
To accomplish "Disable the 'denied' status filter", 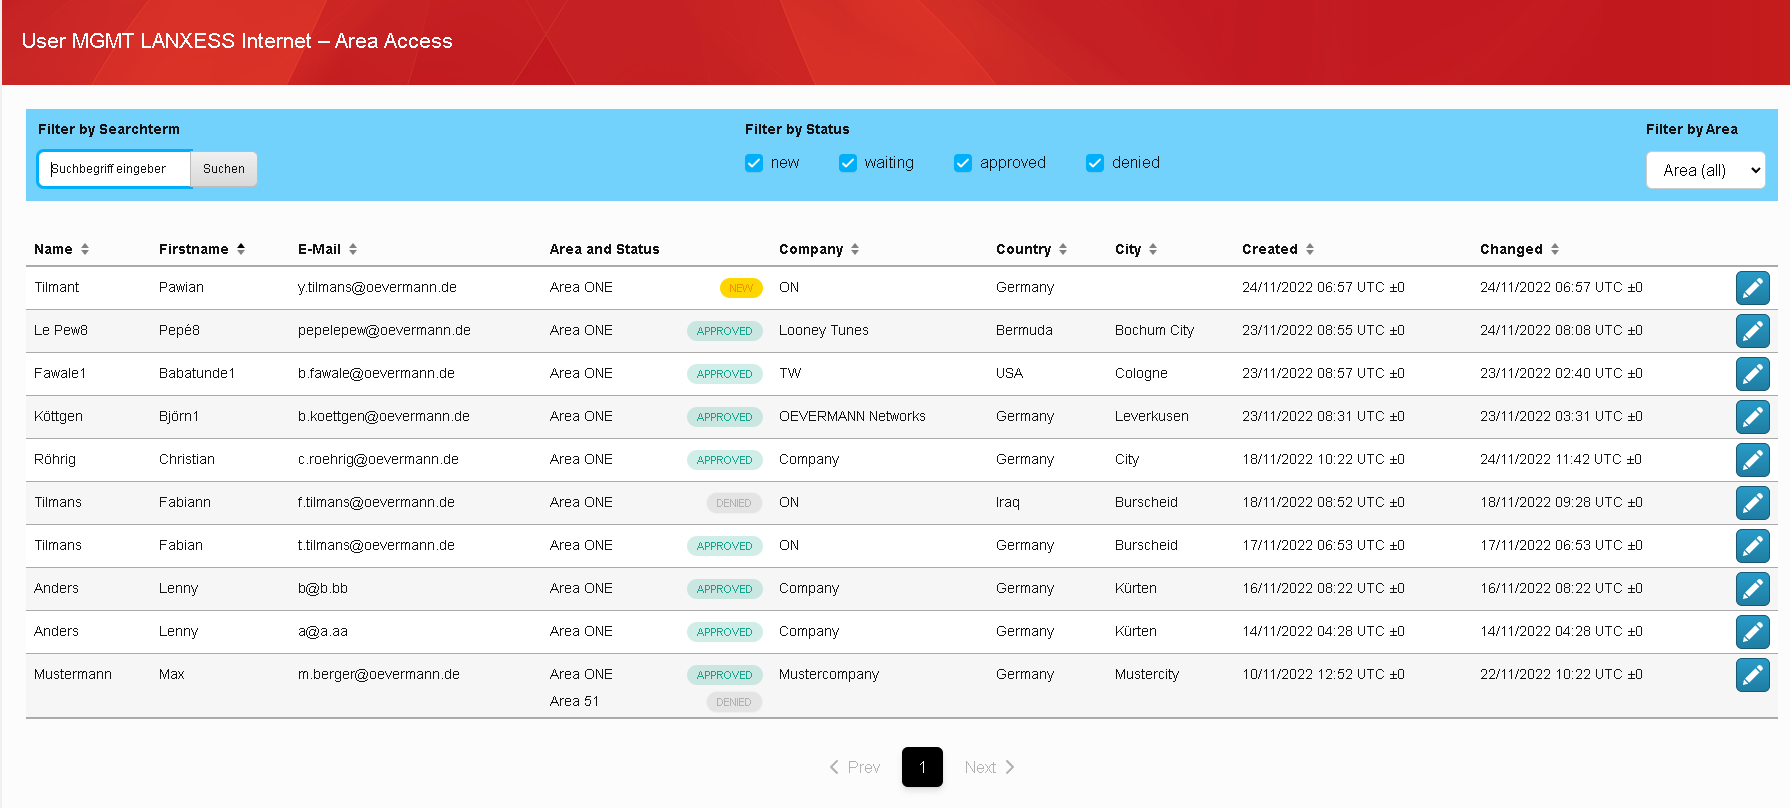I will [x=1095, y=163].
